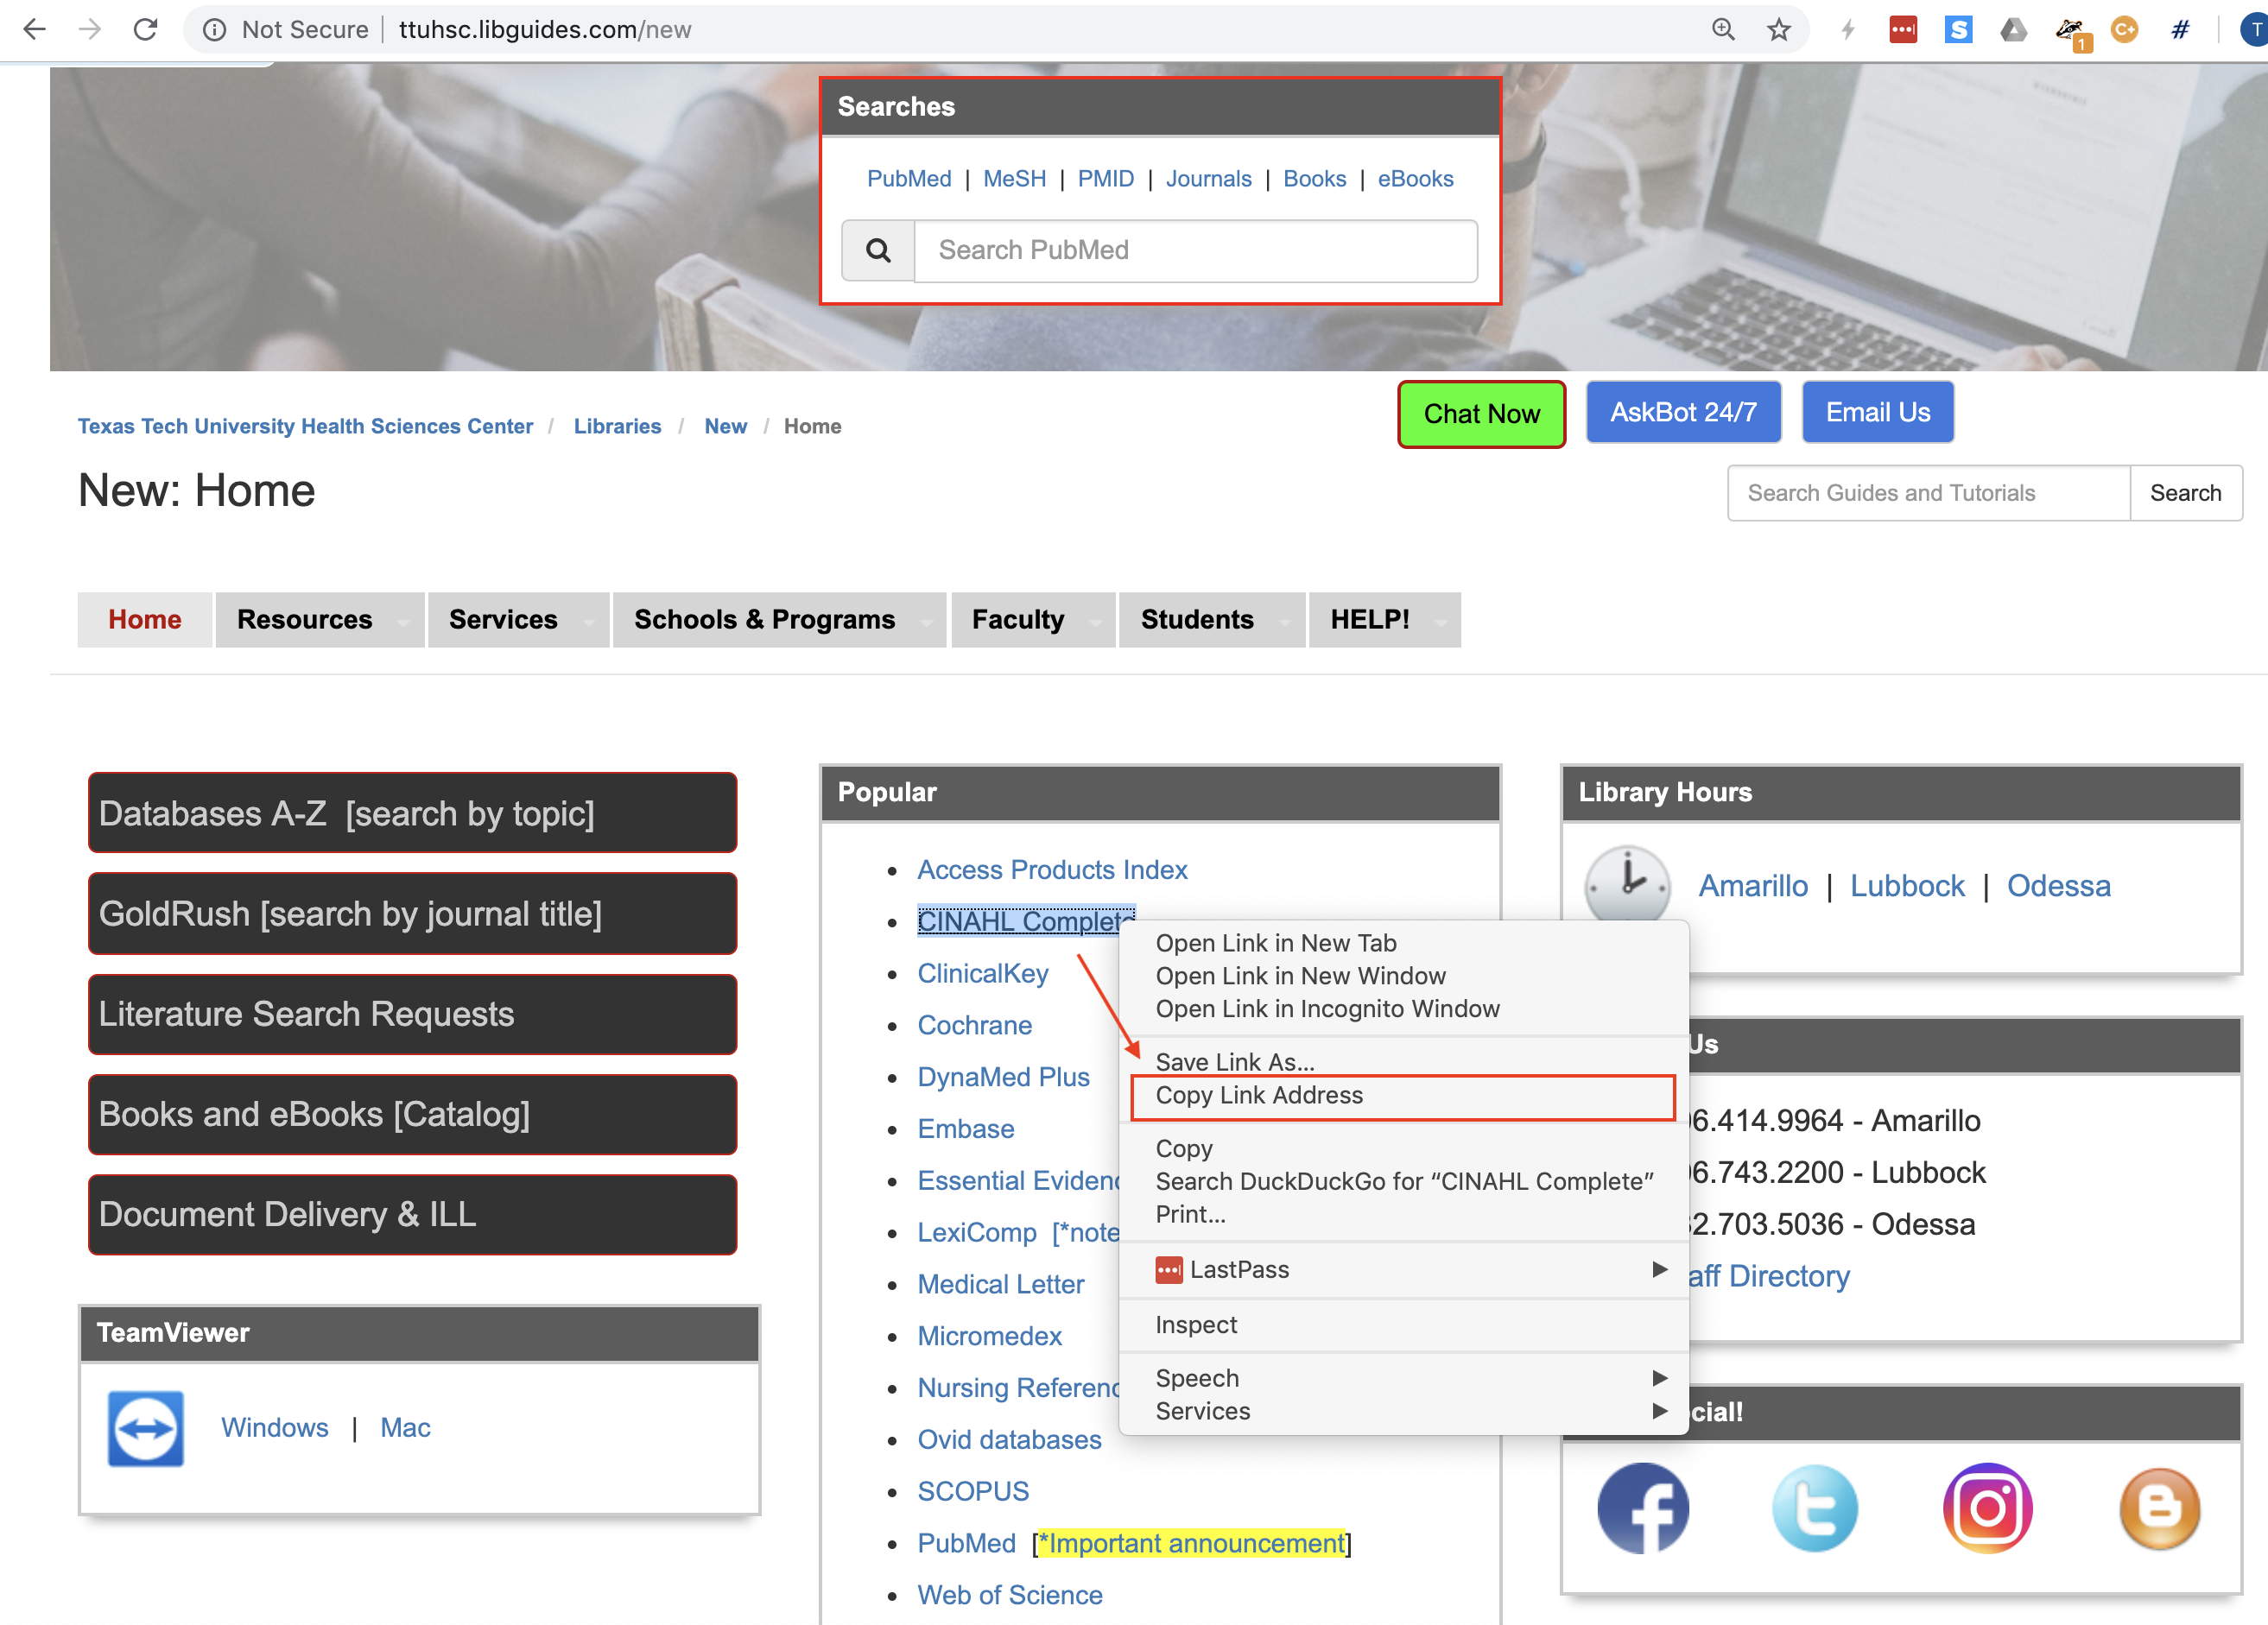Select Search DuckDuckGo for CINAHL Complete
The width and height of the screenshot is (2268, 1625).
pos(1403,1181)
